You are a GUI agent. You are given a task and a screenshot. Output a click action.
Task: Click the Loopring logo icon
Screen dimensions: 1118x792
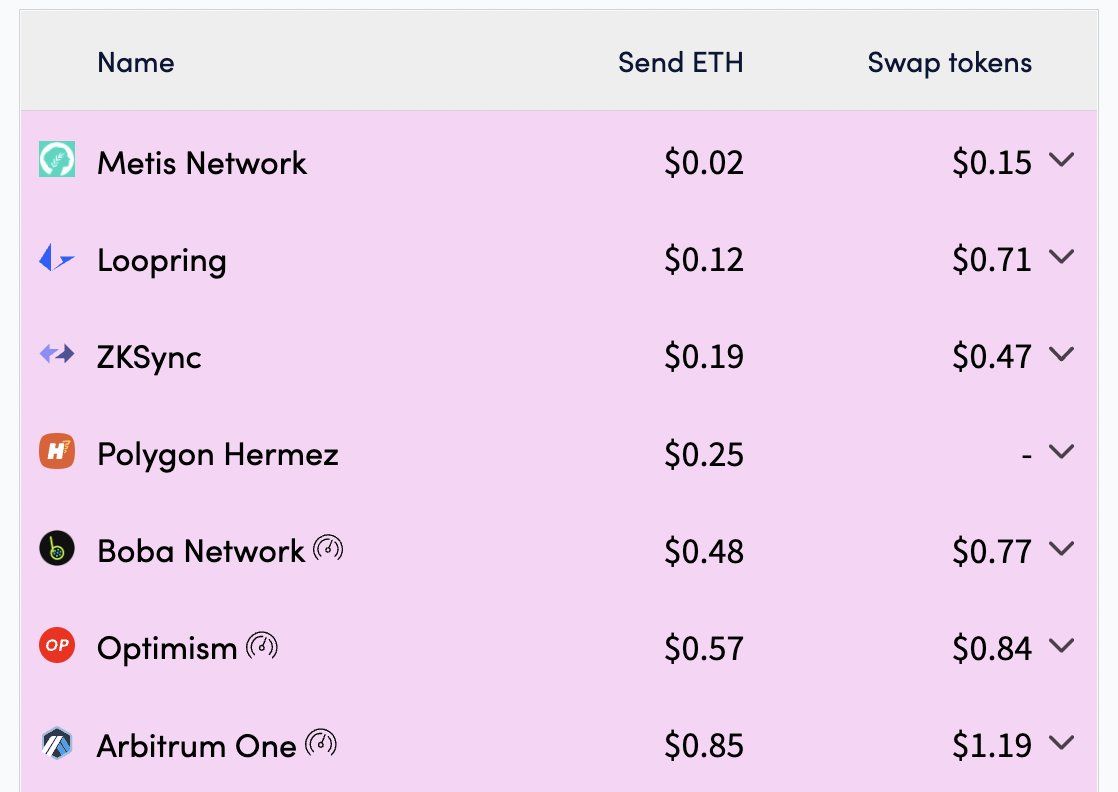[57, 259]
